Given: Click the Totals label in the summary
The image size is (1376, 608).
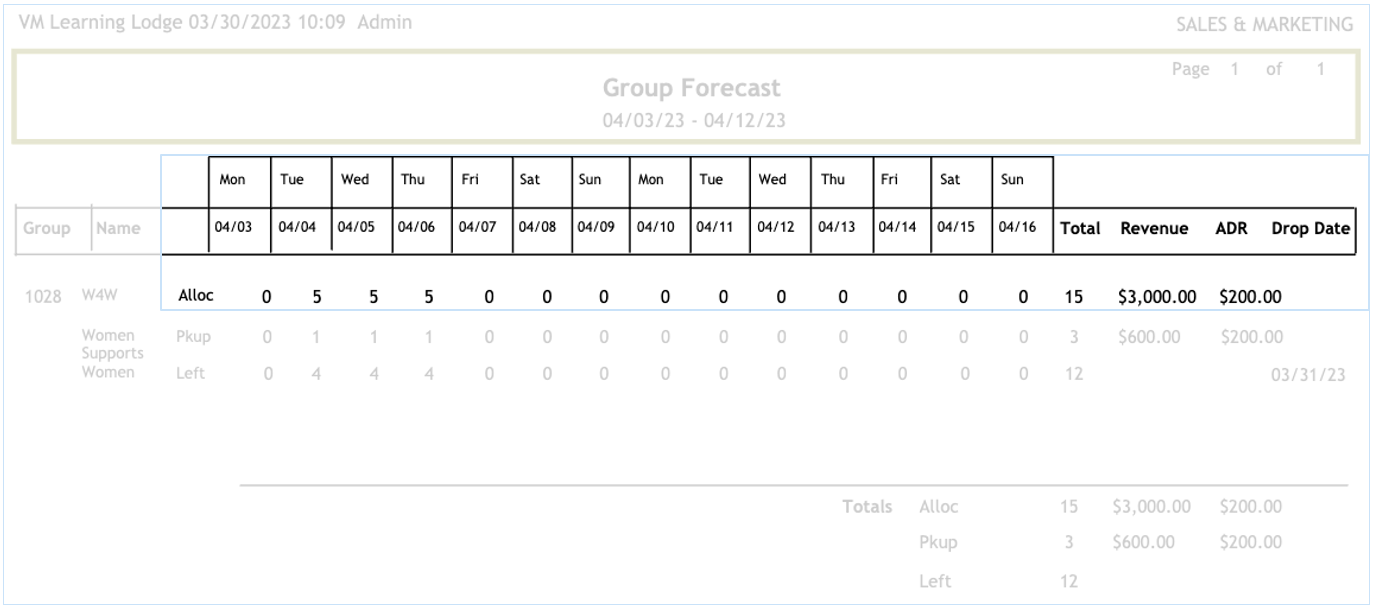Looking at the screenshot, I should click(866, 508).
